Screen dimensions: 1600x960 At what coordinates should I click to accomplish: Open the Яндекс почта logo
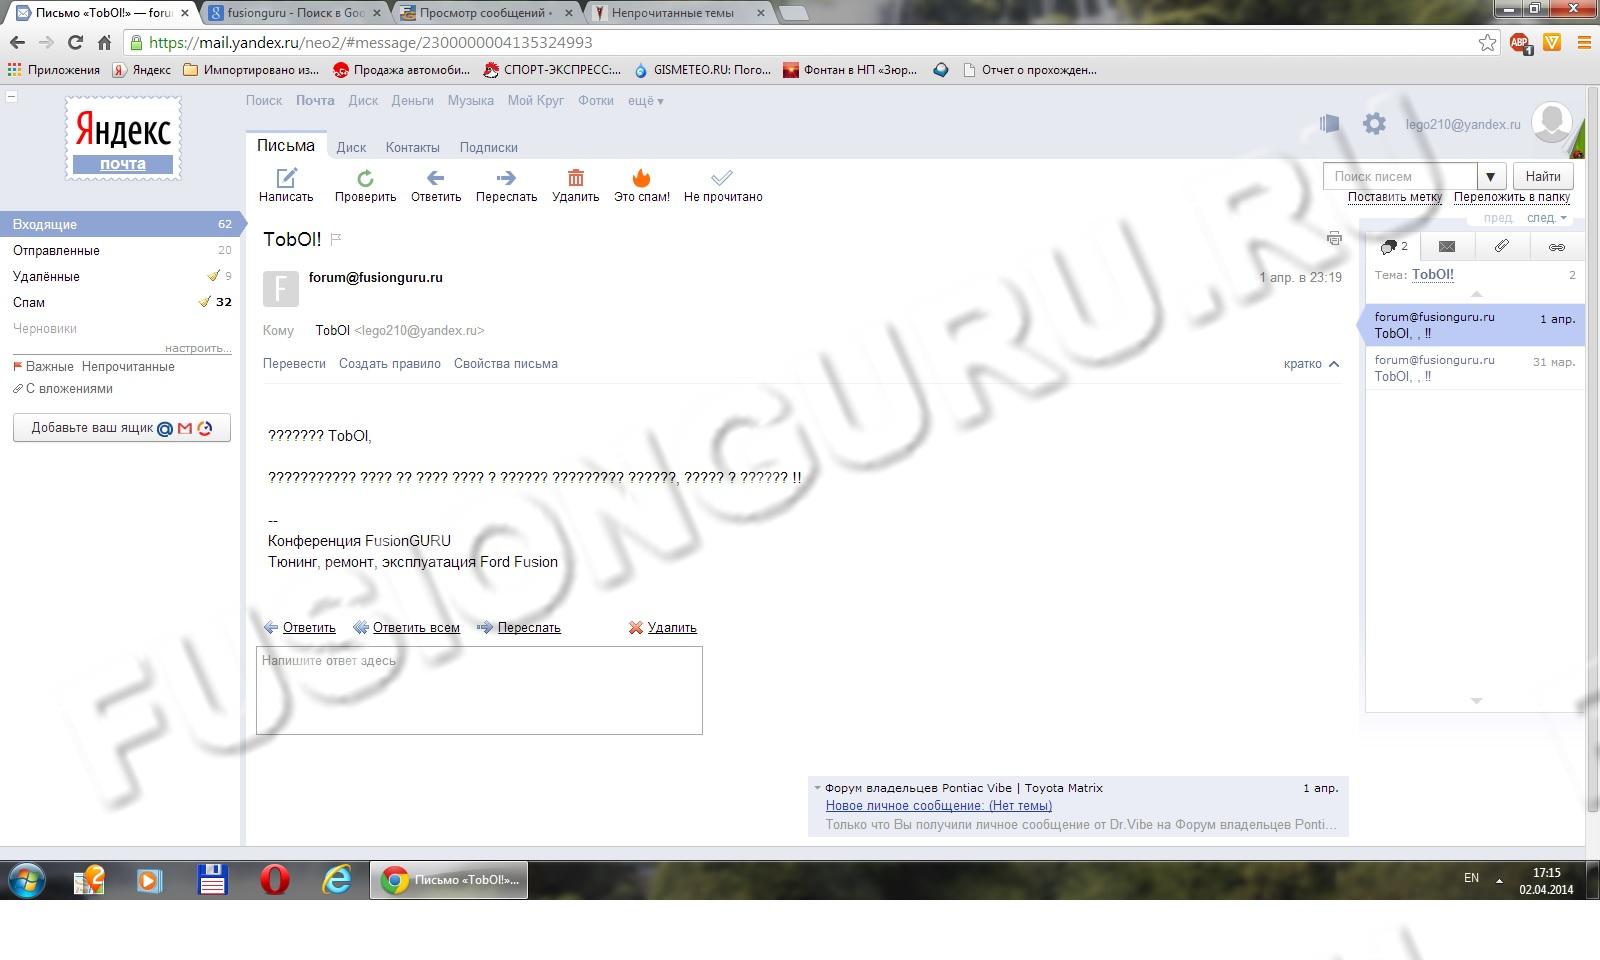point(123,138)
